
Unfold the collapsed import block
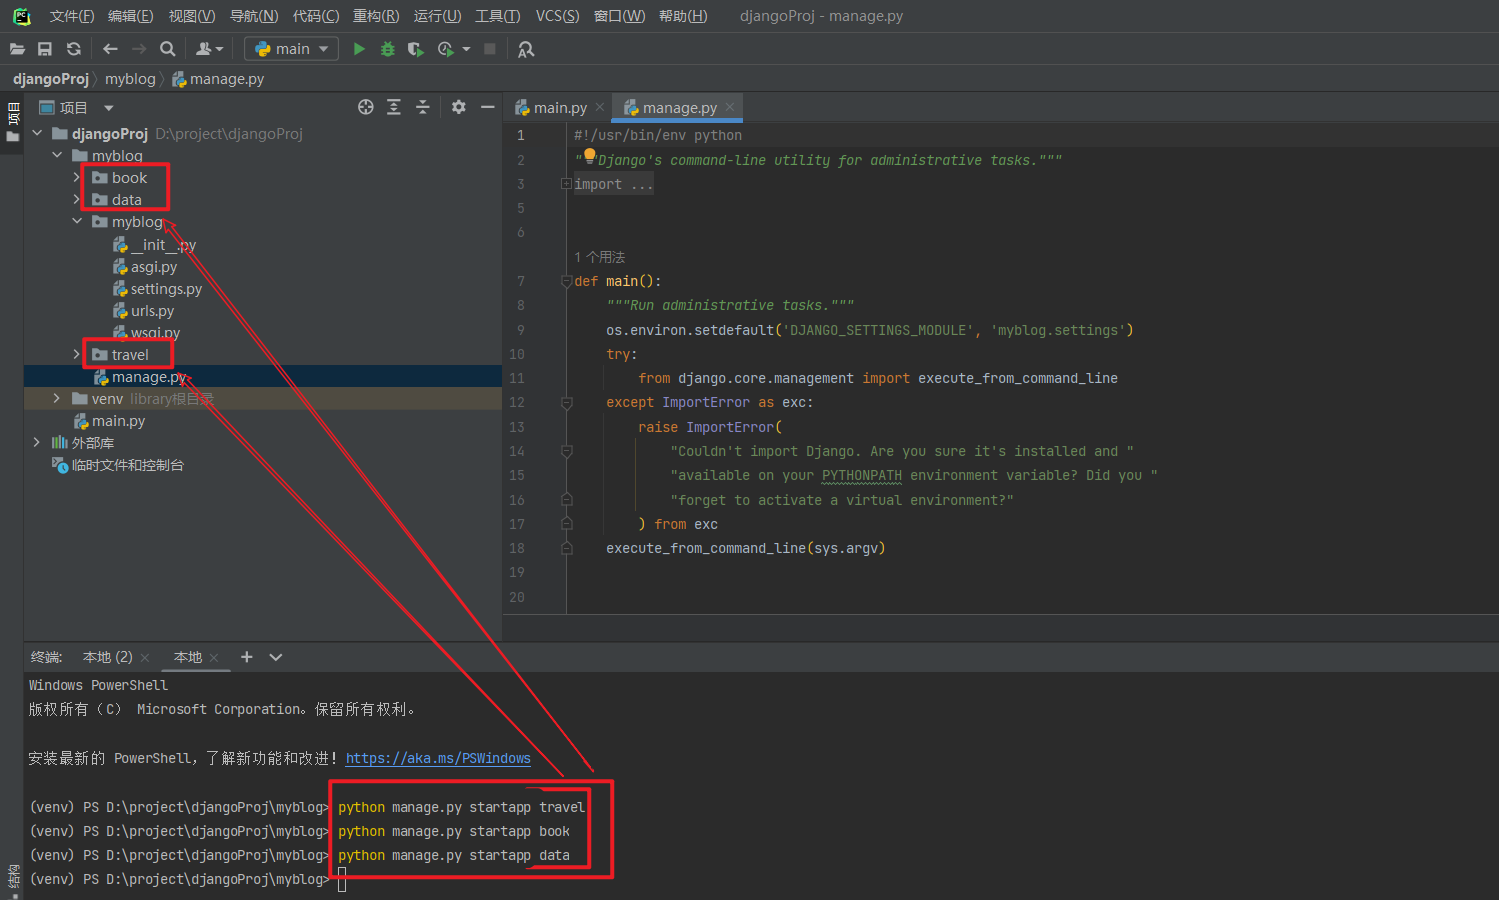pos(566,184)
